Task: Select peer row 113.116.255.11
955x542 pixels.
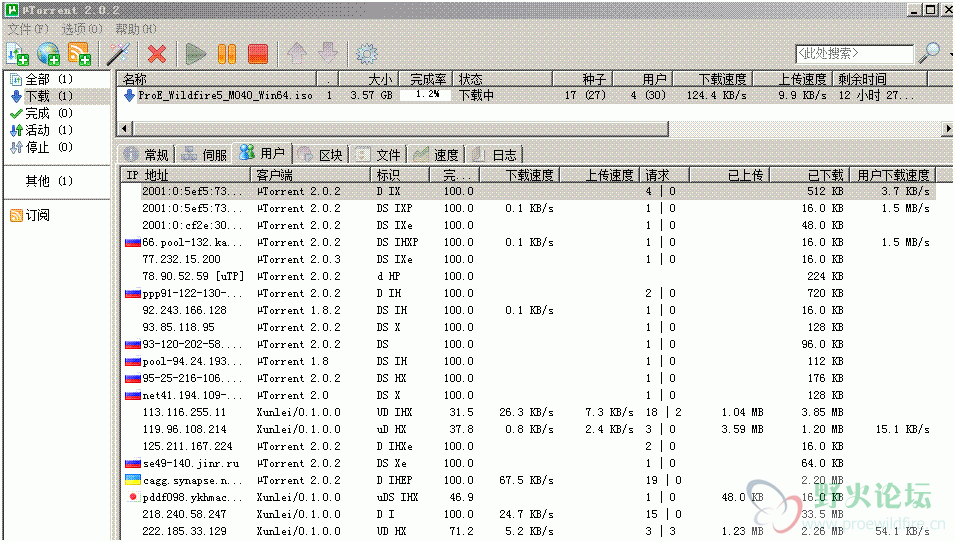Action: (x=529, y=412)
